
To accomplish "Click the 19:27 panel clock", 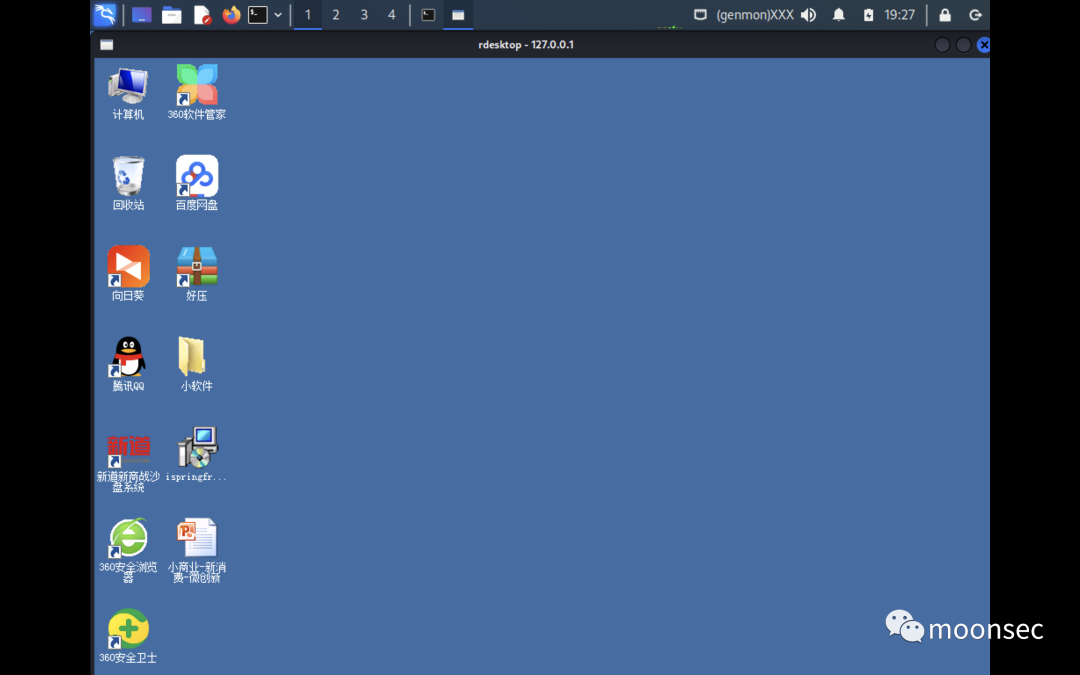I will pos(900,14).
